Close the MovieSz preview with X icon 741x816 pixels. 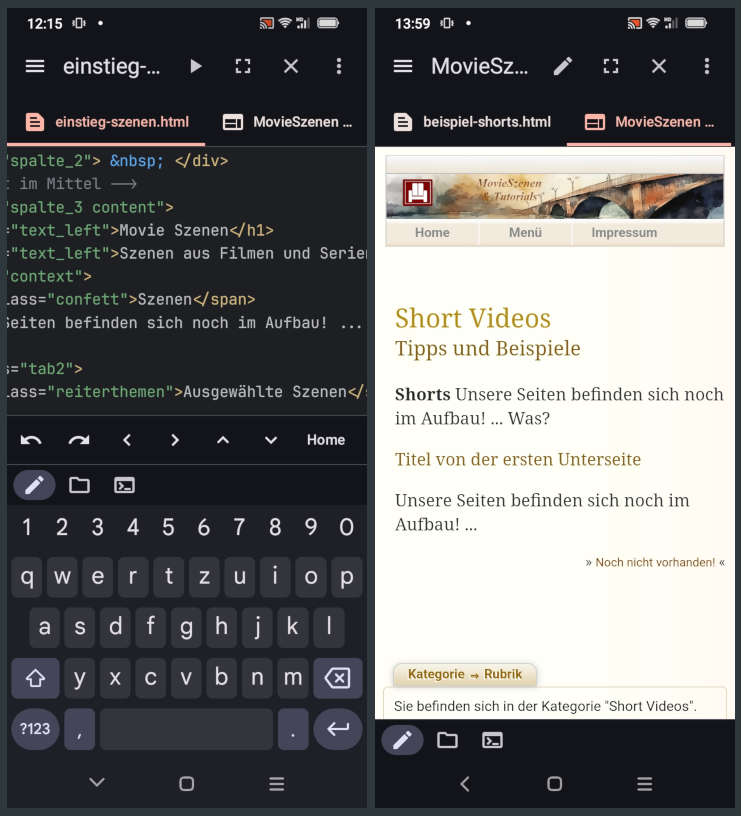pyautogui.click(x=659, y=66)
